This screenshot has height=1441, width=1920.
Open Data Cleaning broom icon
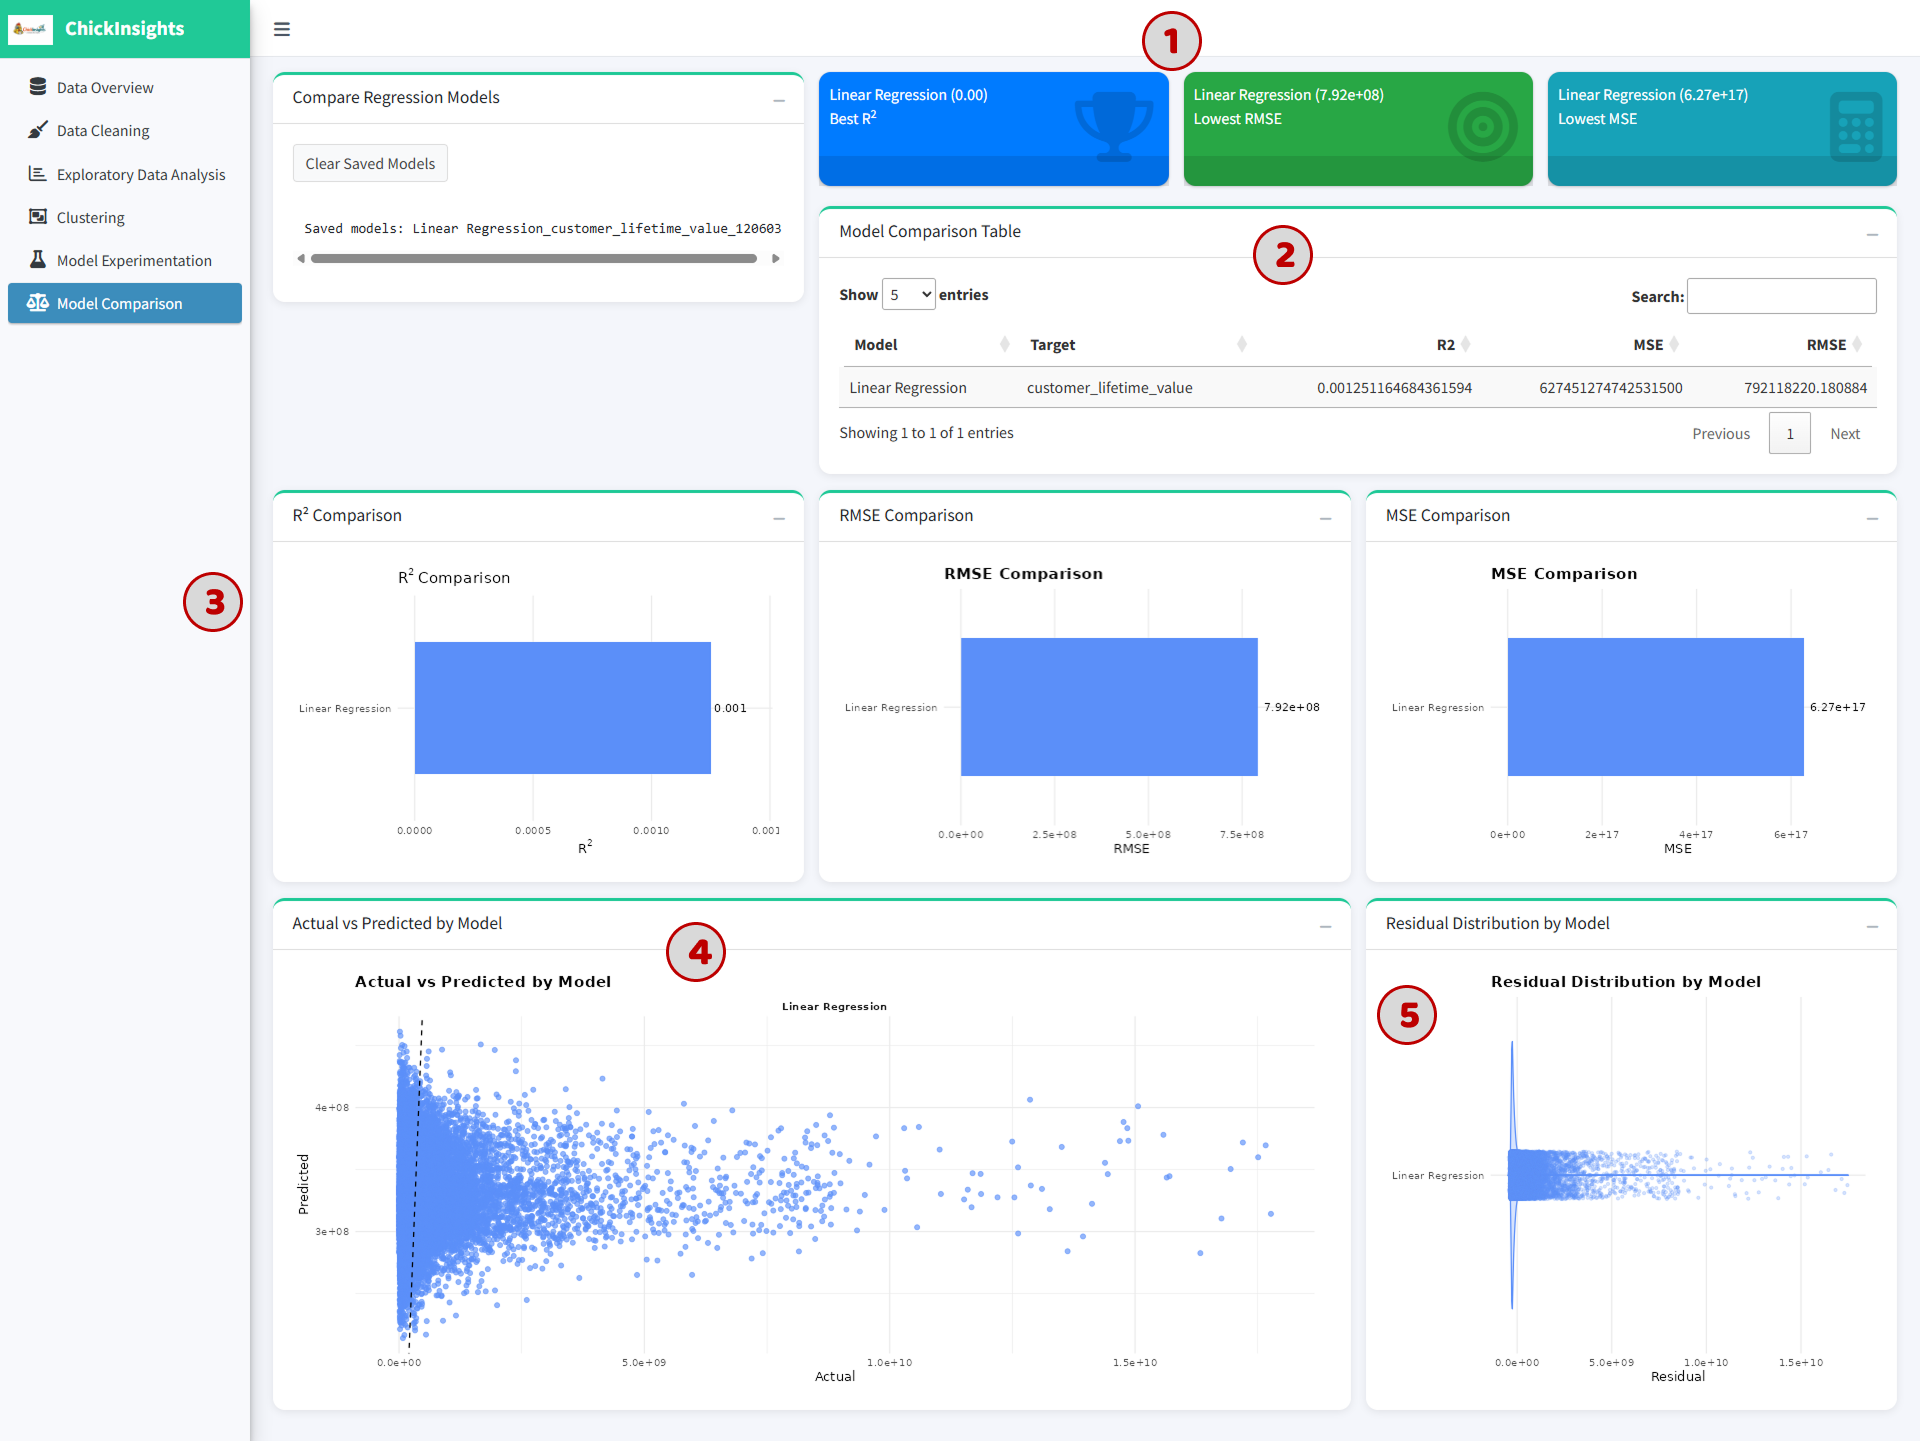pos(38,130)
